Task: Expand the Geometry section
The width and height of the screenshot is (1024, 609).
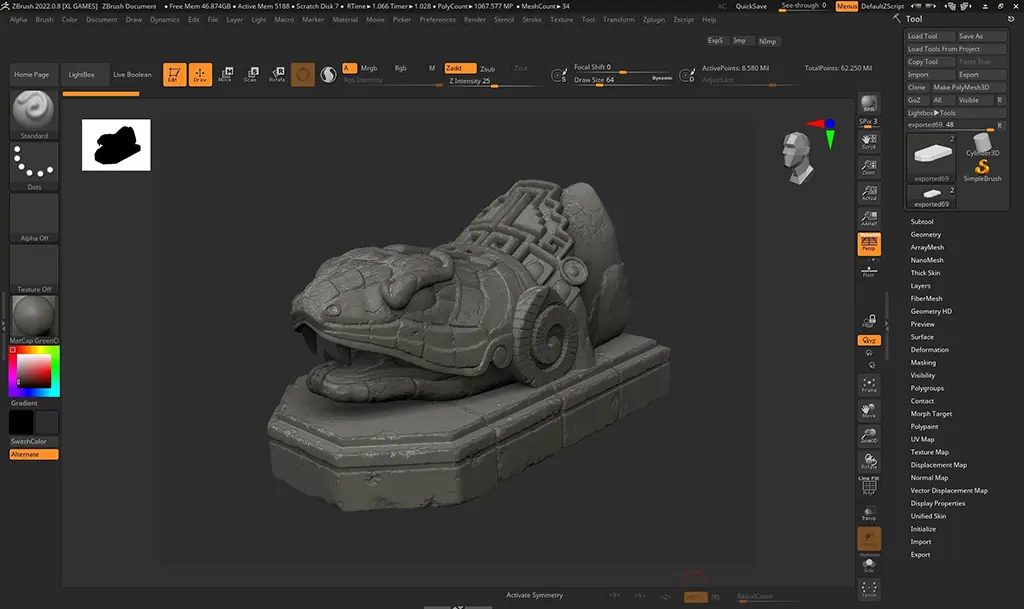Action: click(925, 234)
